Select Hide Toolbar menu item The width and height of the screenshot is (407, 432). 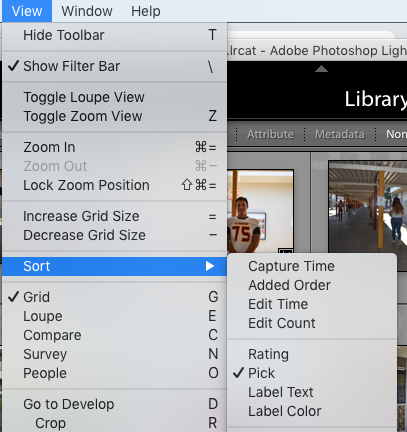(114, 35)
